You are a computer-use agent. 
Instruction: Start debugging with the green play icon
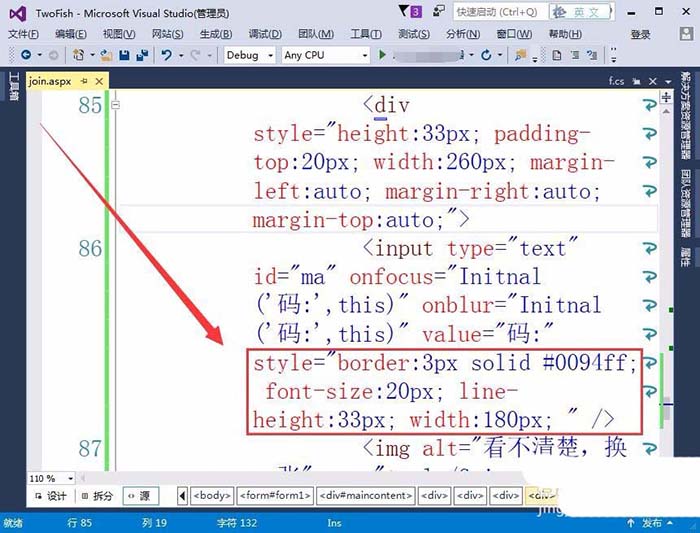(x=382, y=55)
